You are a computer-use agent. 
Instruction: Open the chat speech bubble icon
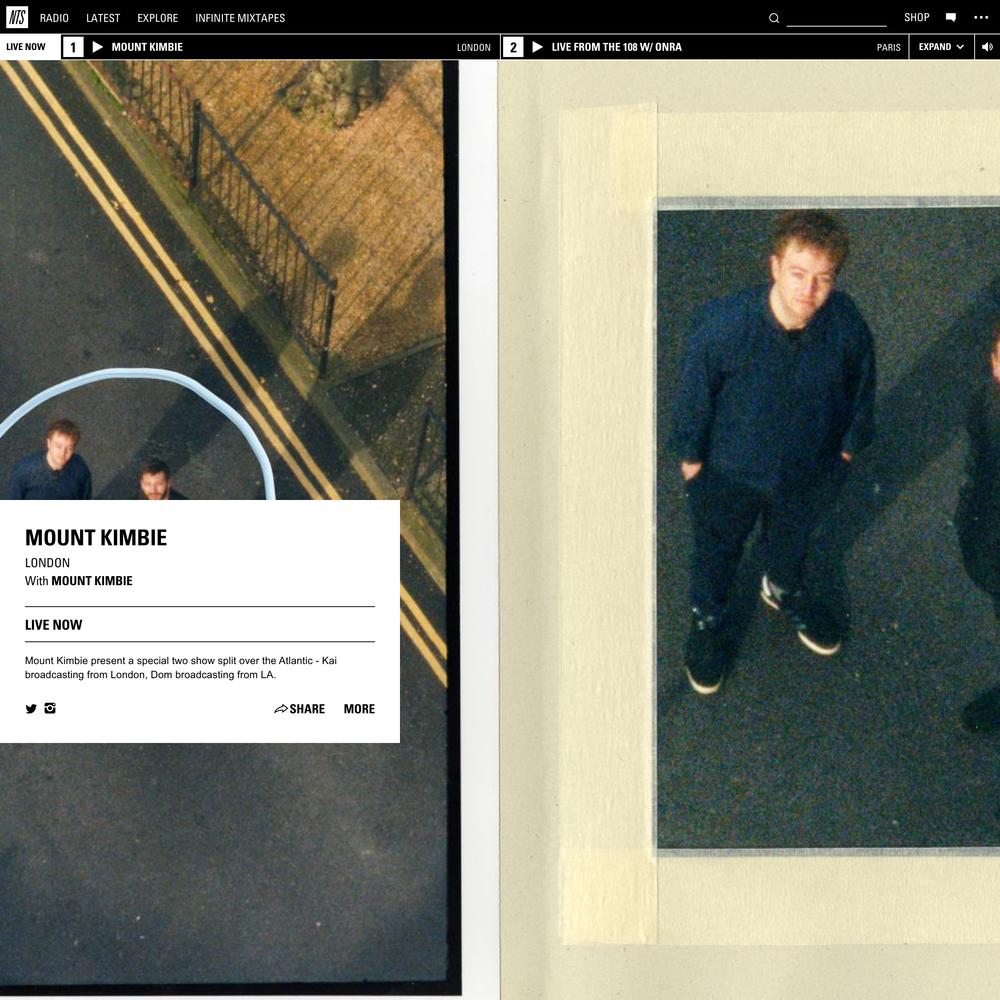[x=951, y=18]
